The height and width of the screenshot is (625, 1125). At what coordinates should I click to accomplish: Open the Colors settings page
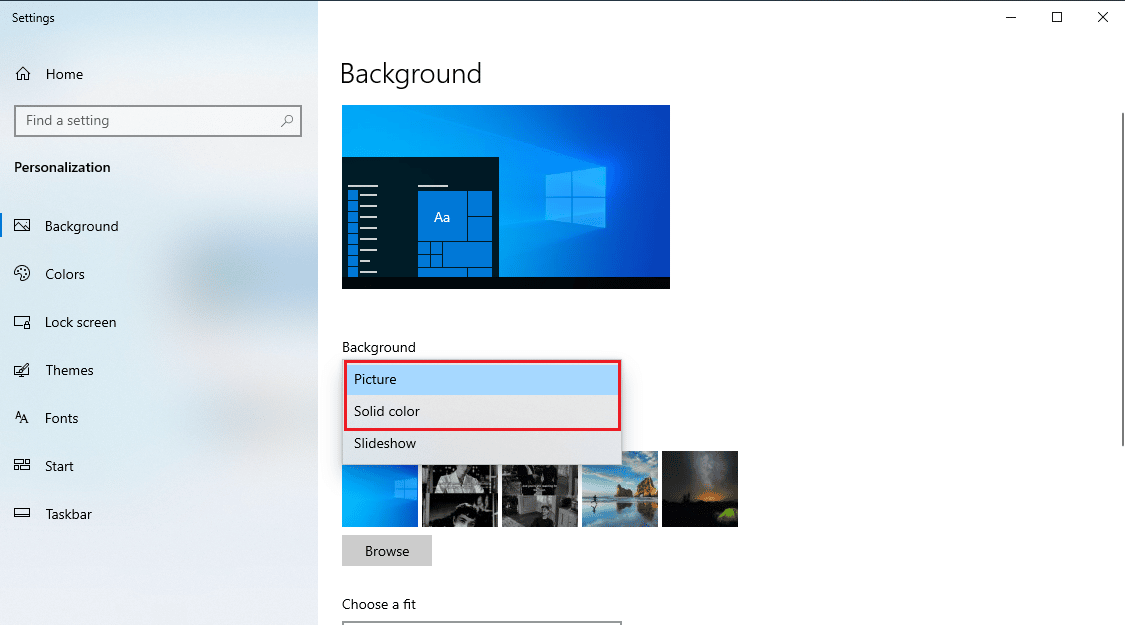tap(159, 274)
